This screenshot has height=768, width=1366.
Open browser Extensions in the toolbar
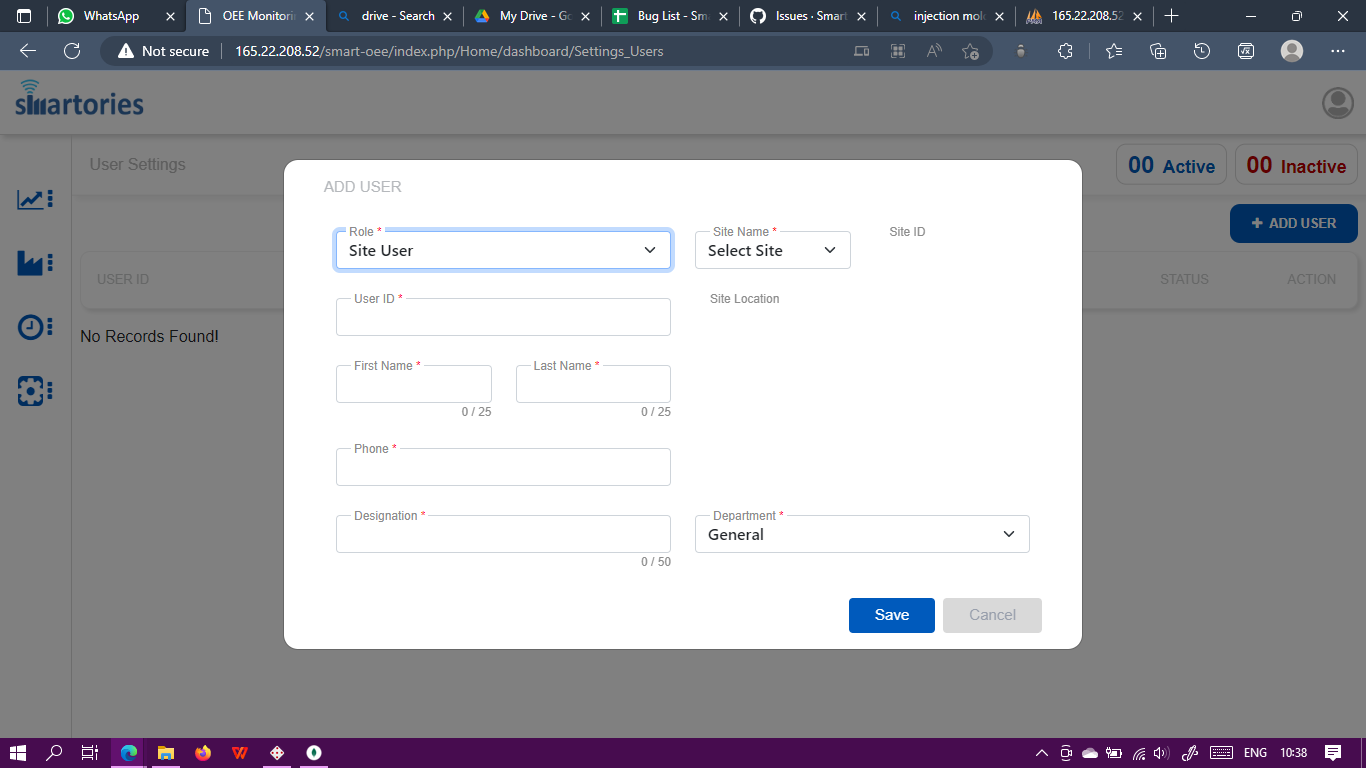tap(1065, 50)
